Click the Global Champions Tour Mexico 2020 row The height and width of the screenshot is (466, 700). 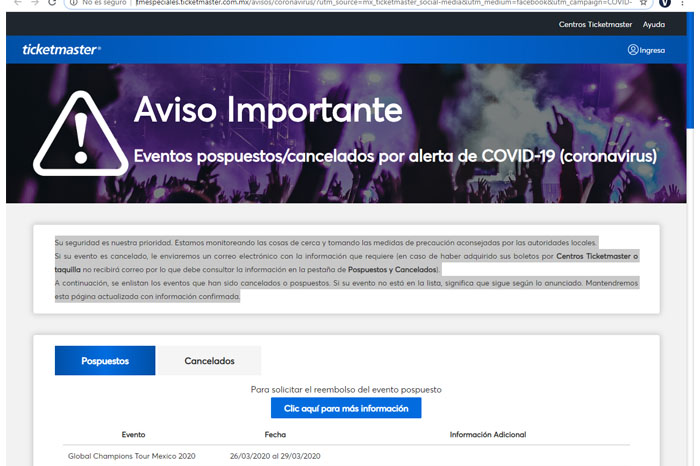tap(132, 456)
